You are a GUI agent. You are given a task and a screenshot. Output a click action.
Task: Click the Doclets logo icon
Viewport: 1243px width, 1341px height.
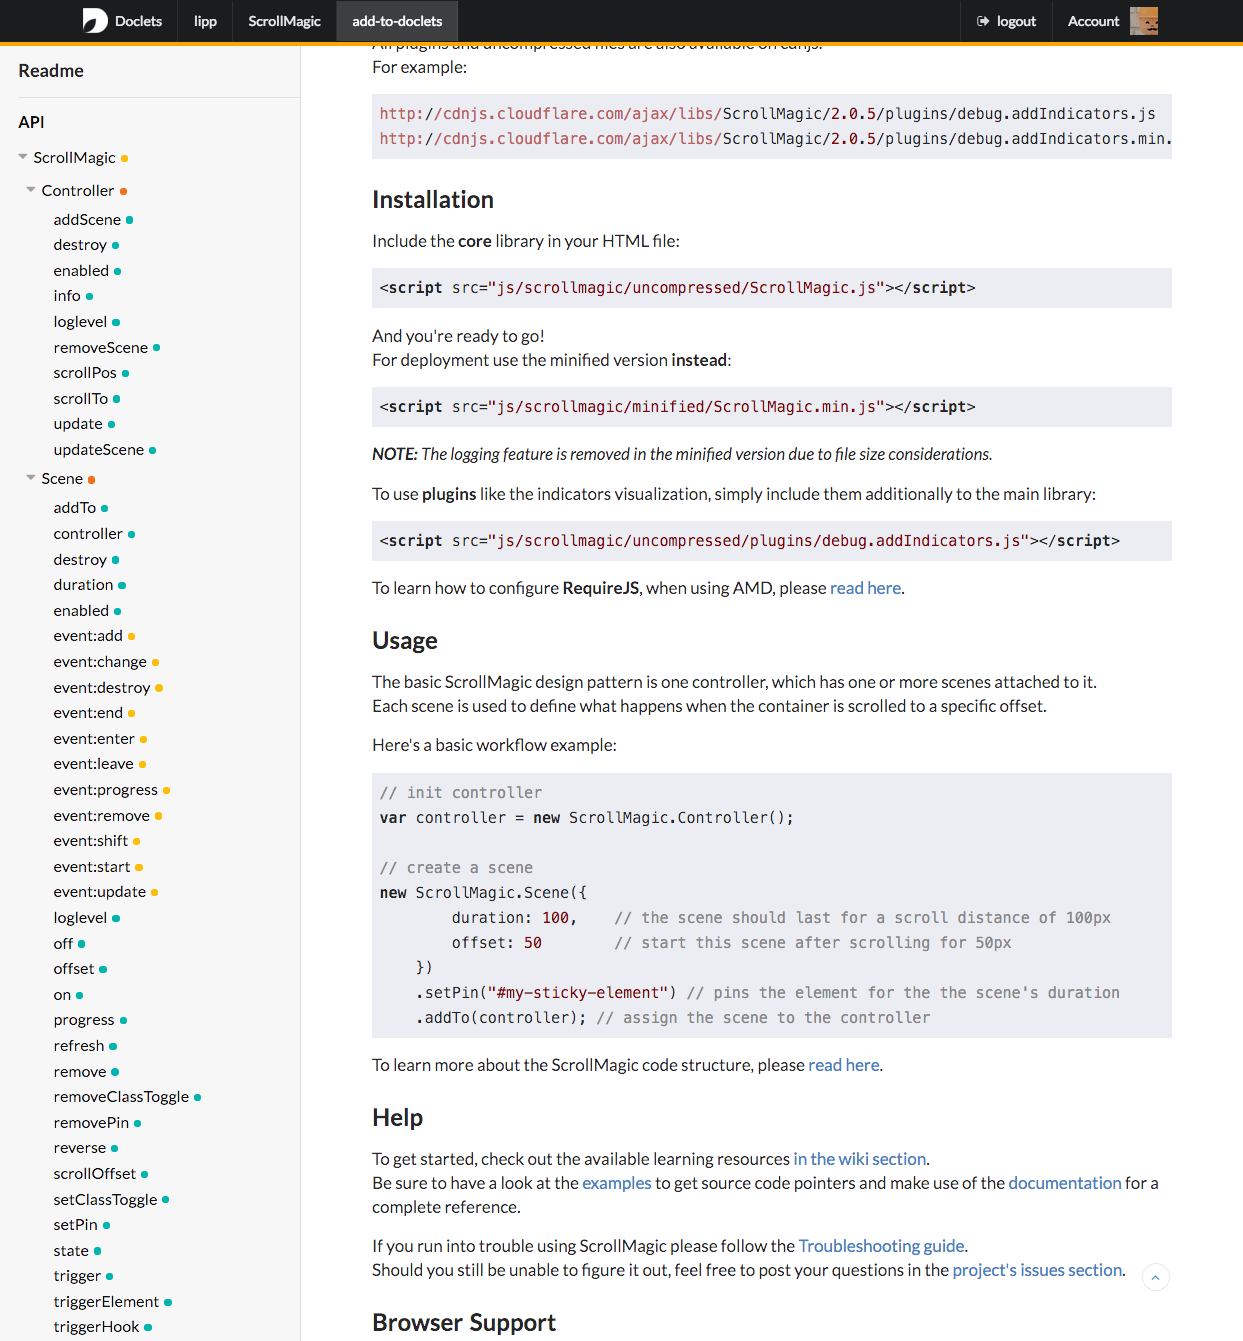coord(95,21)
